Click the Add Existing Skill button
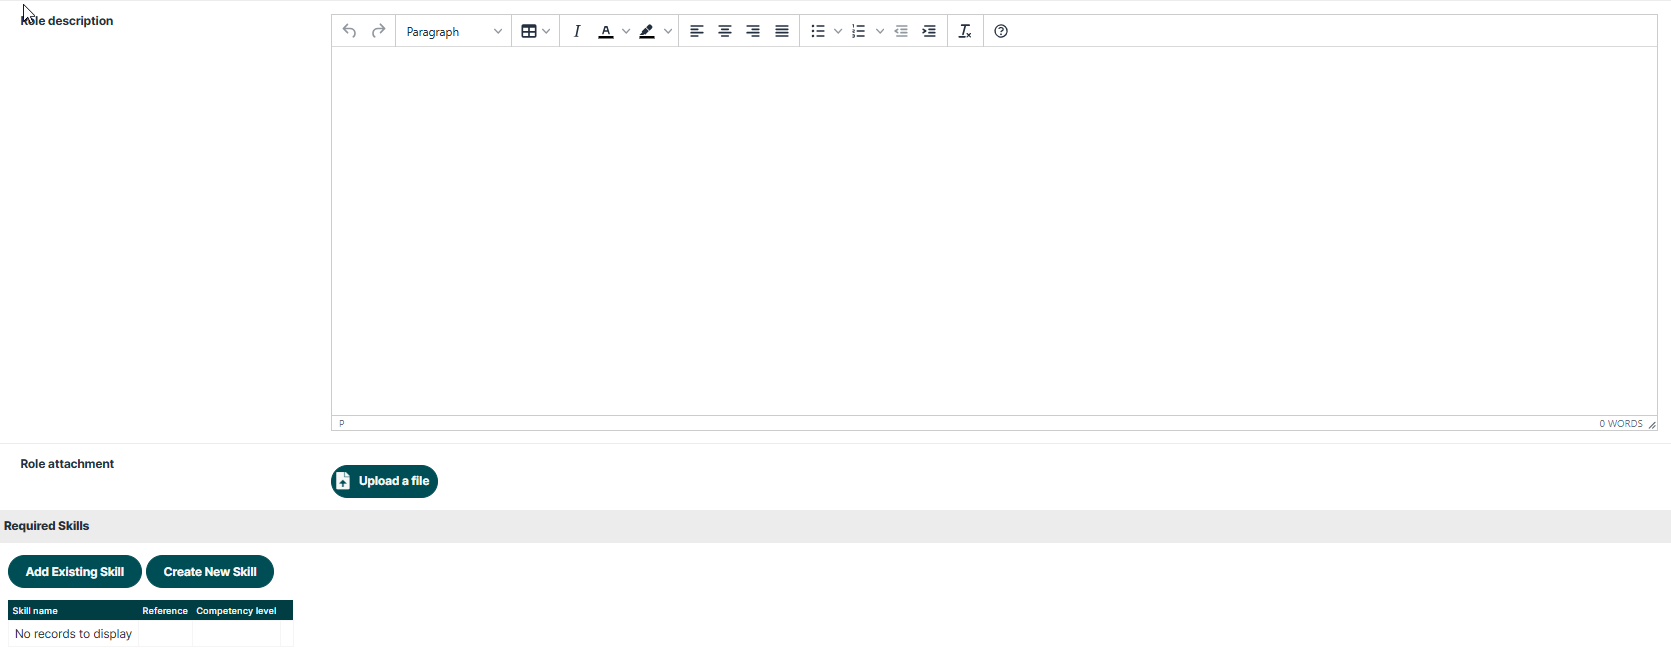Viewport: 1671px width, 648px height. click(x=75, y=572)
